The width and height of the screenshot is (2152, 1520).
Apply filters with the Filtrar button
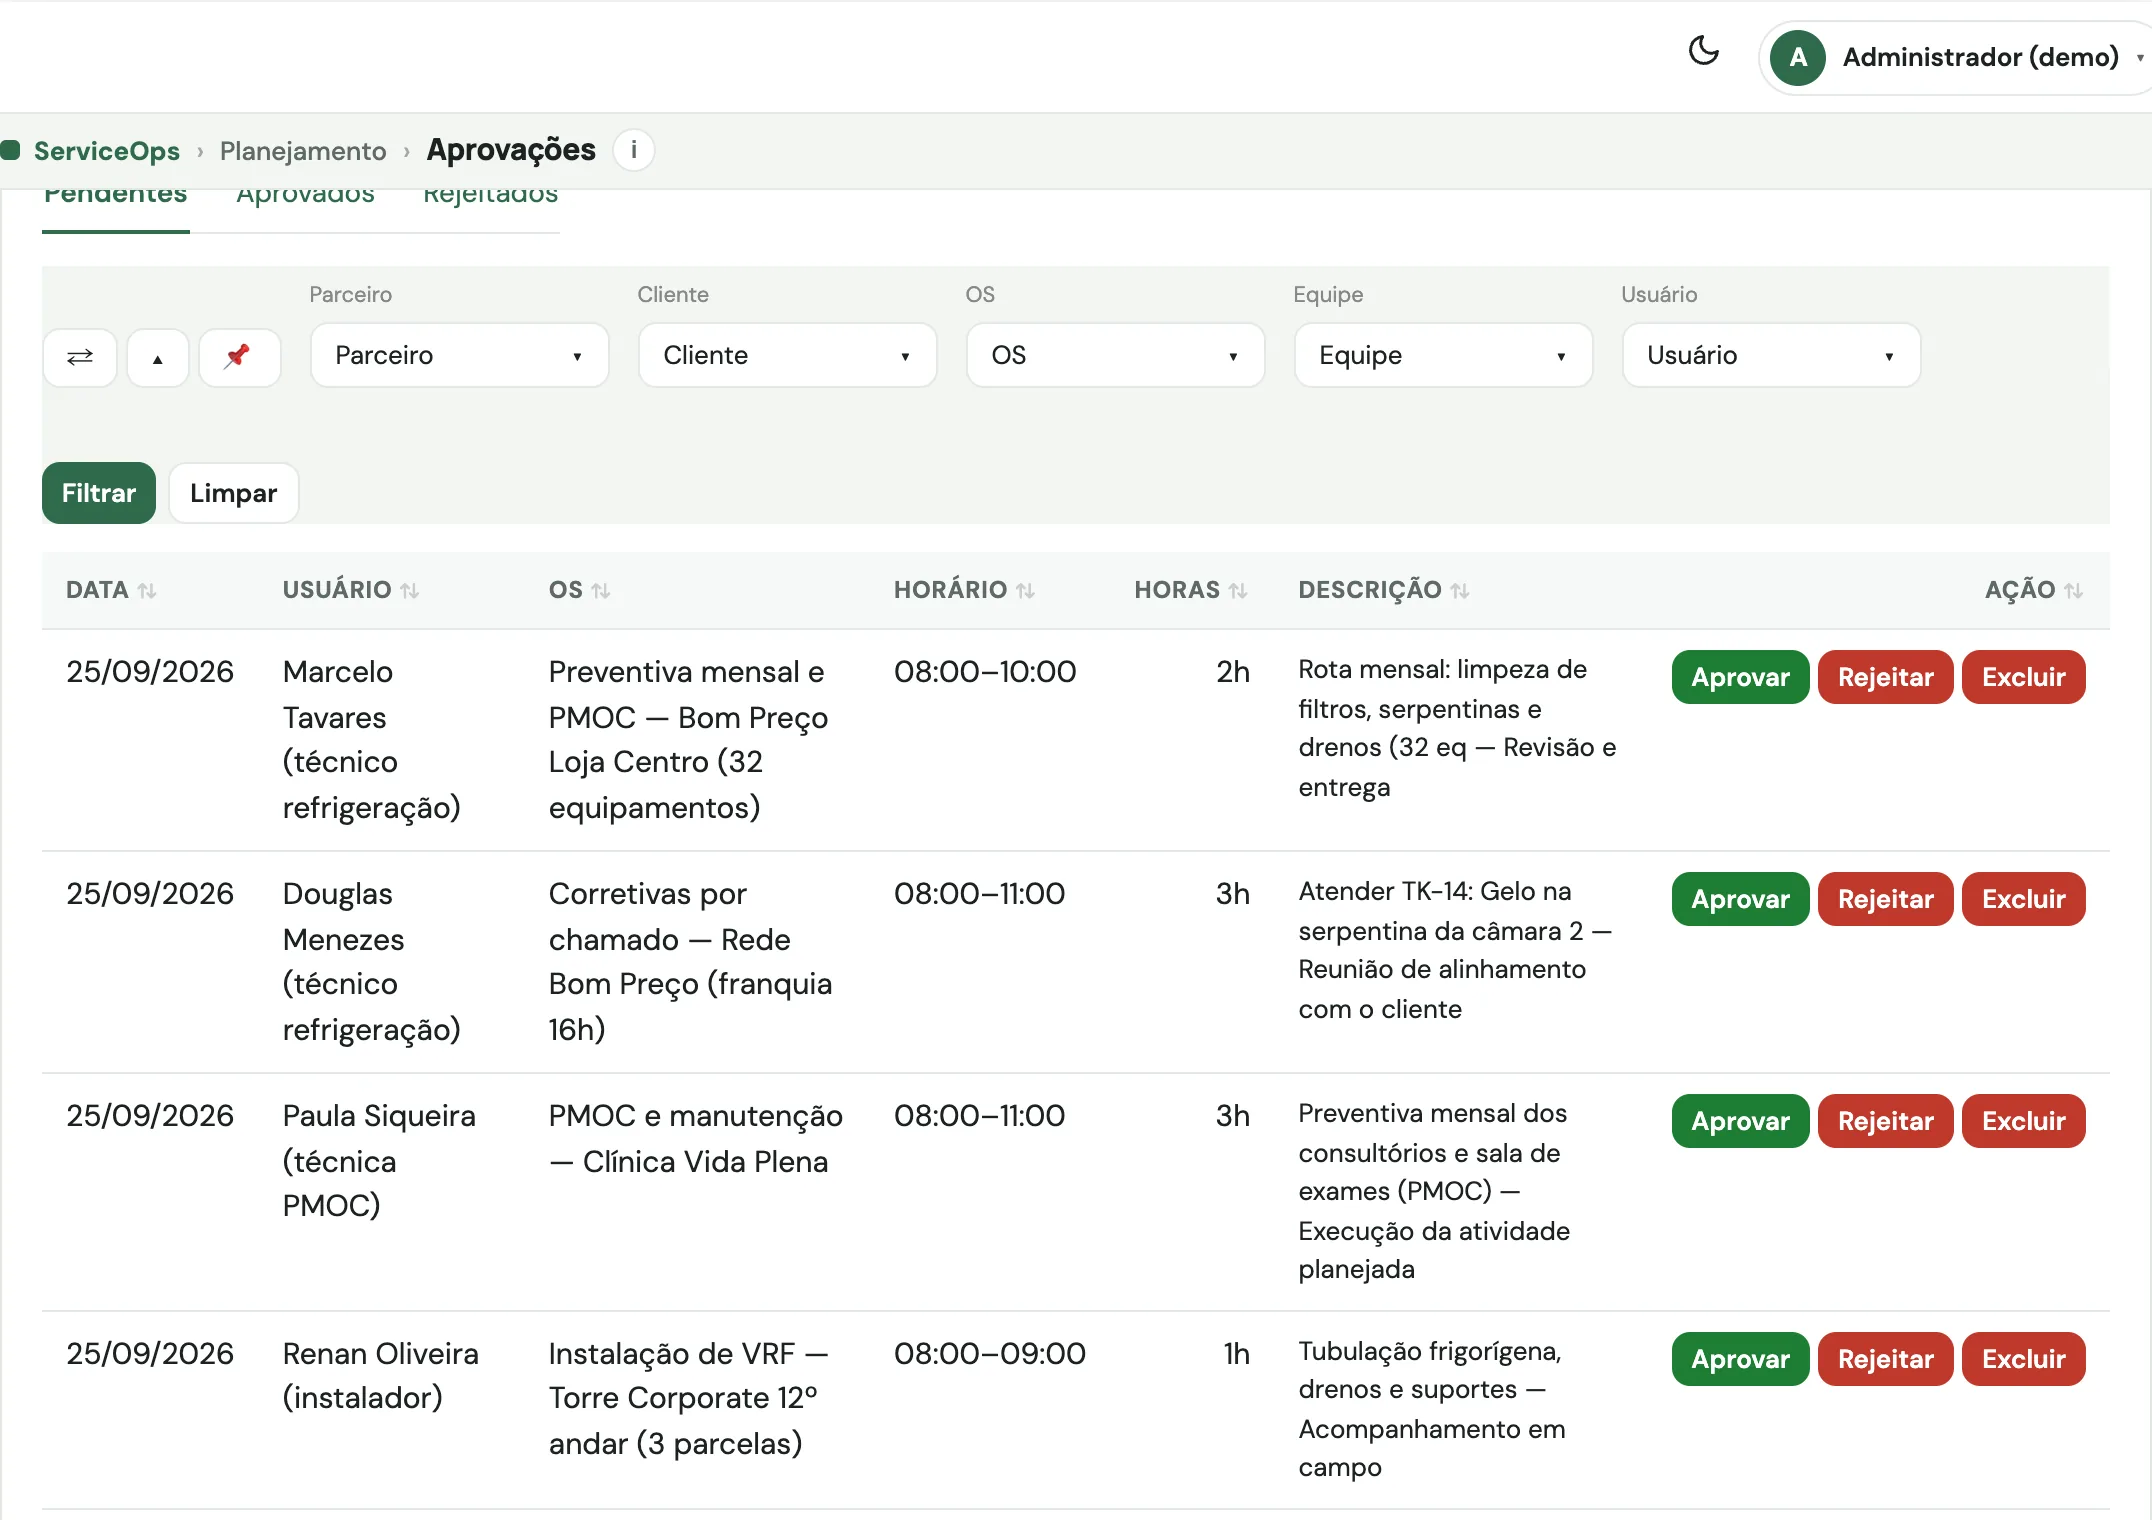click(99, 493)
